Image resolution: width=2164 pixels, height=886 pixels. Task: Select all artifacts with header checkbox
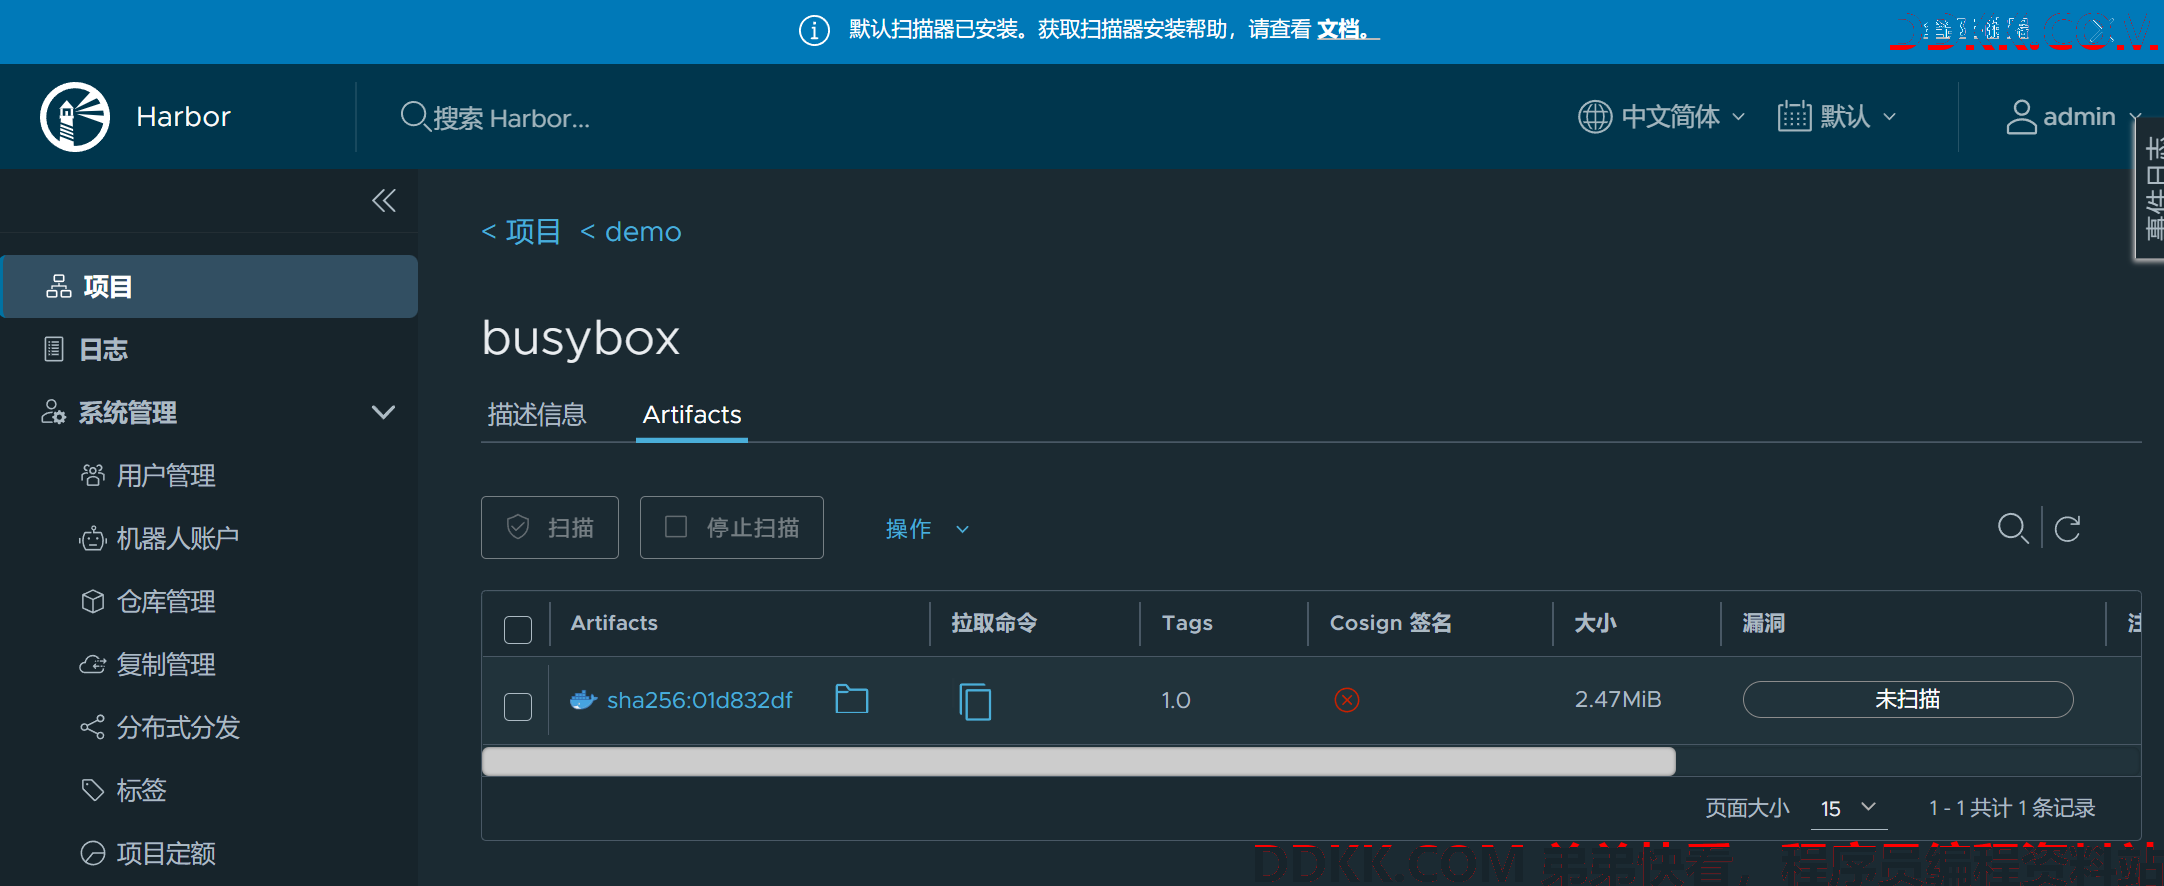click(518, 630)
